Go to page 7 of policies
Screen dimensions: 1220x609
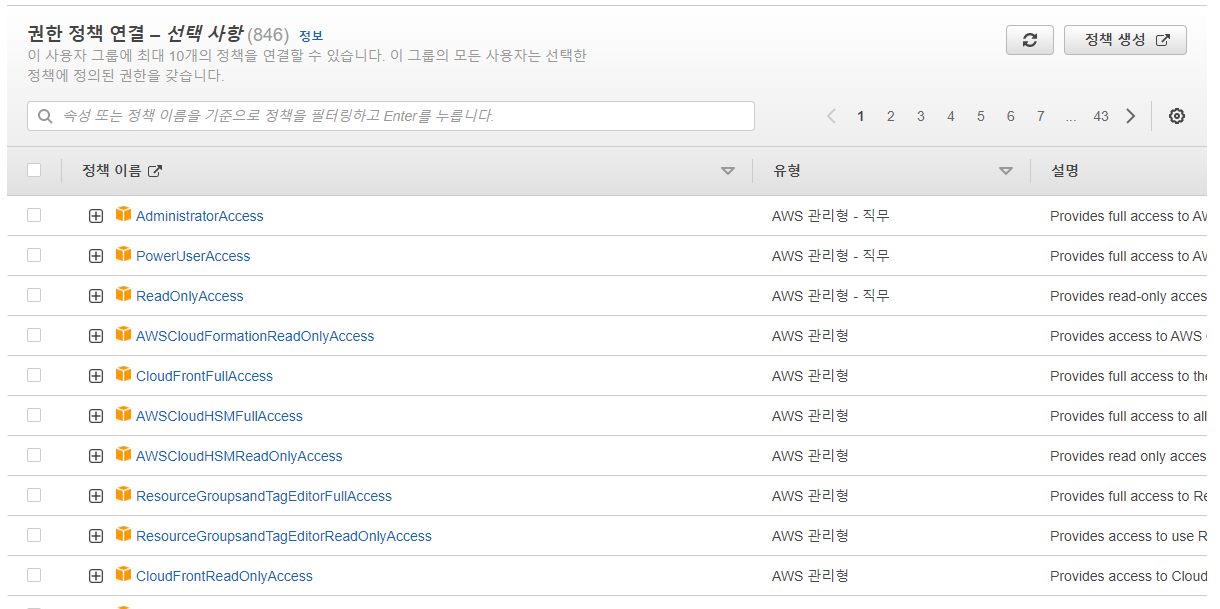click(x=1040, y=116)
